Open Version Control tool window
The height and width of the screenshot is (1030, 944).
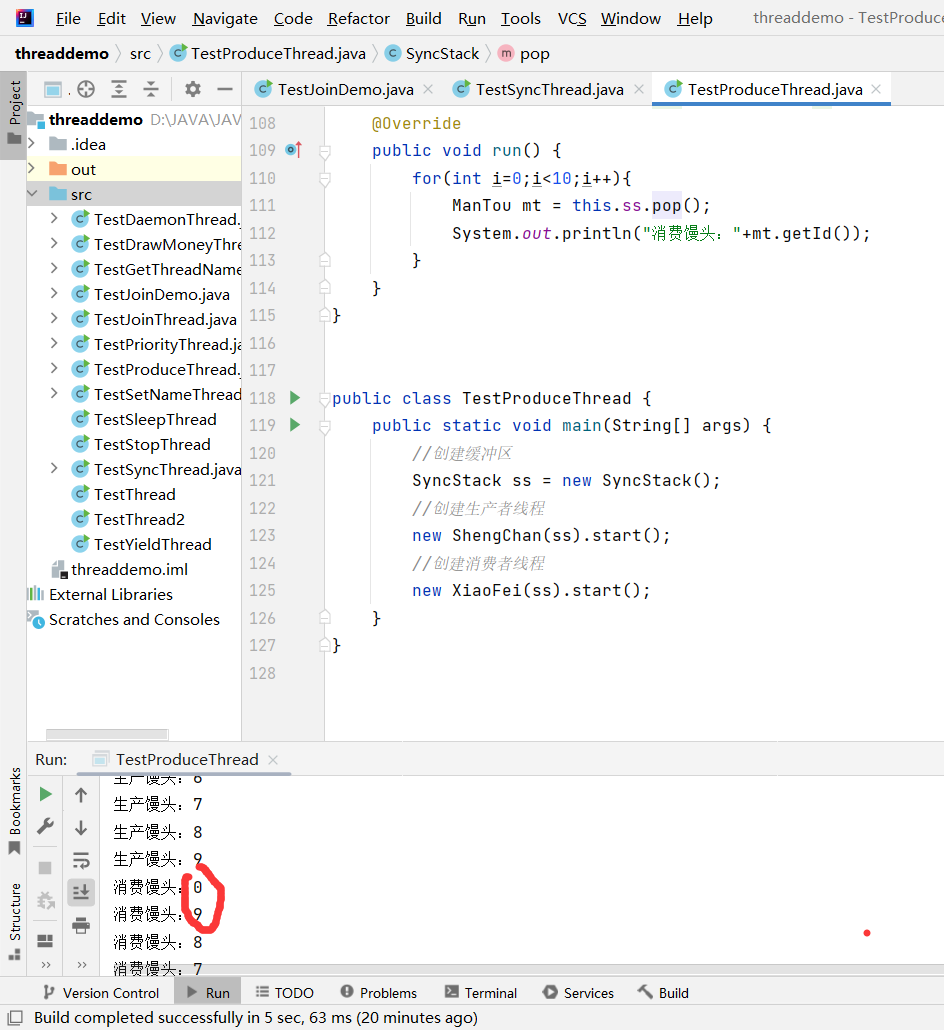(x=101, y=993)
